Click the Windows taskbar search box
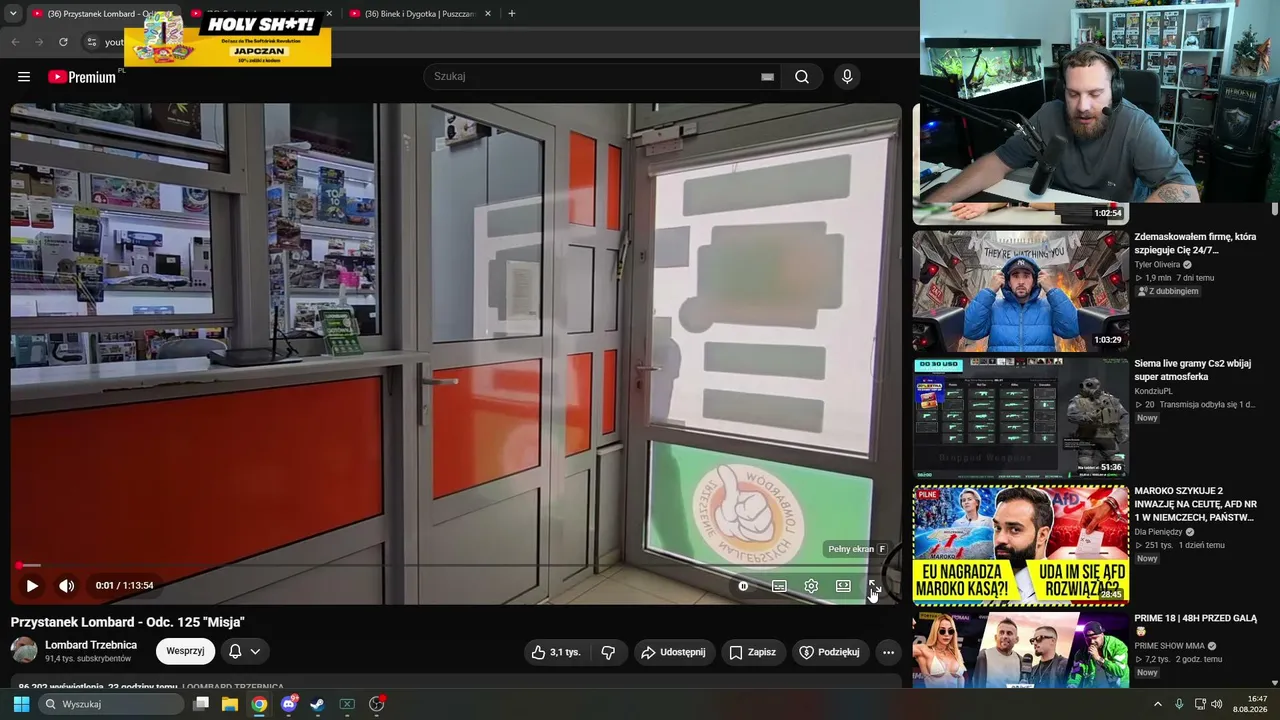1280x720 pixels. point(111,704)
